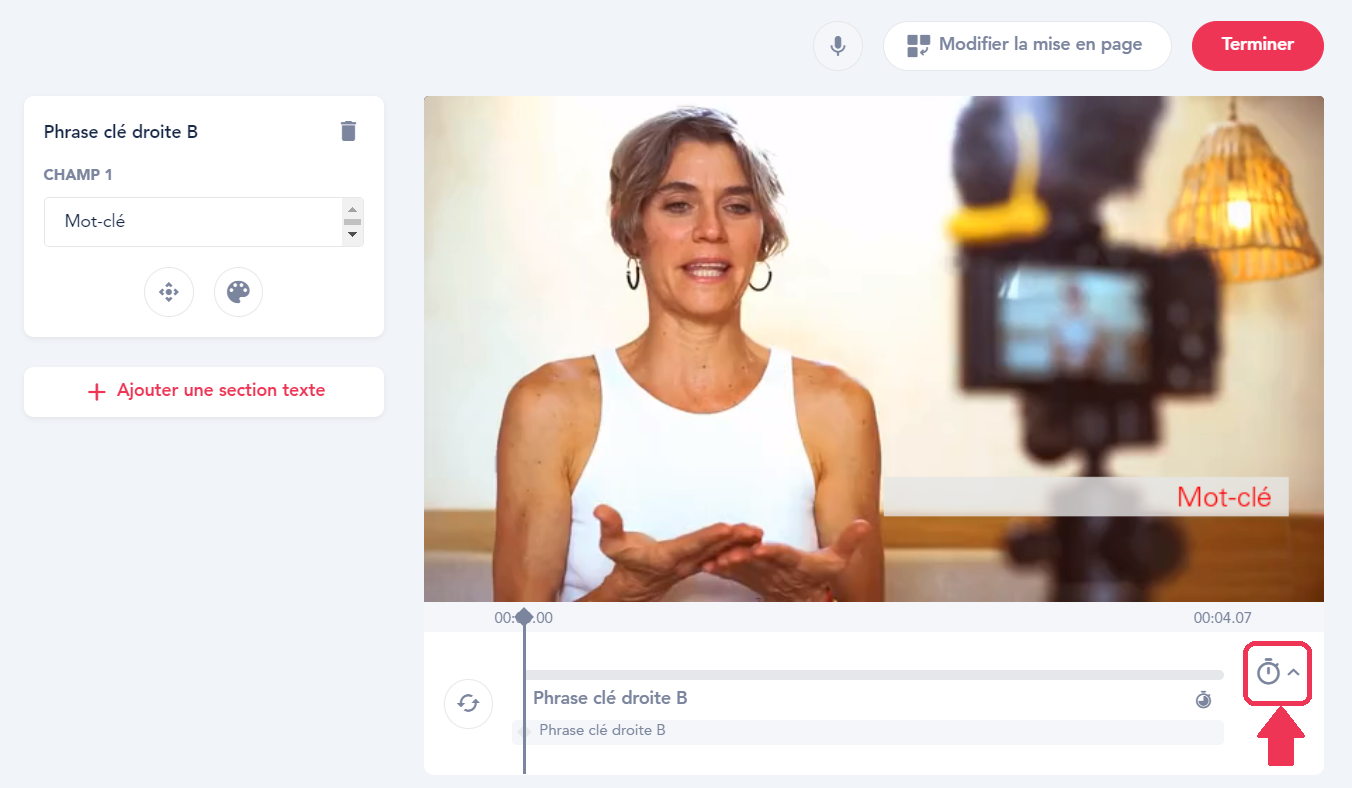Click the small timer icon on the track
The image size is (1352, 788).
(x=1203, y=699)
